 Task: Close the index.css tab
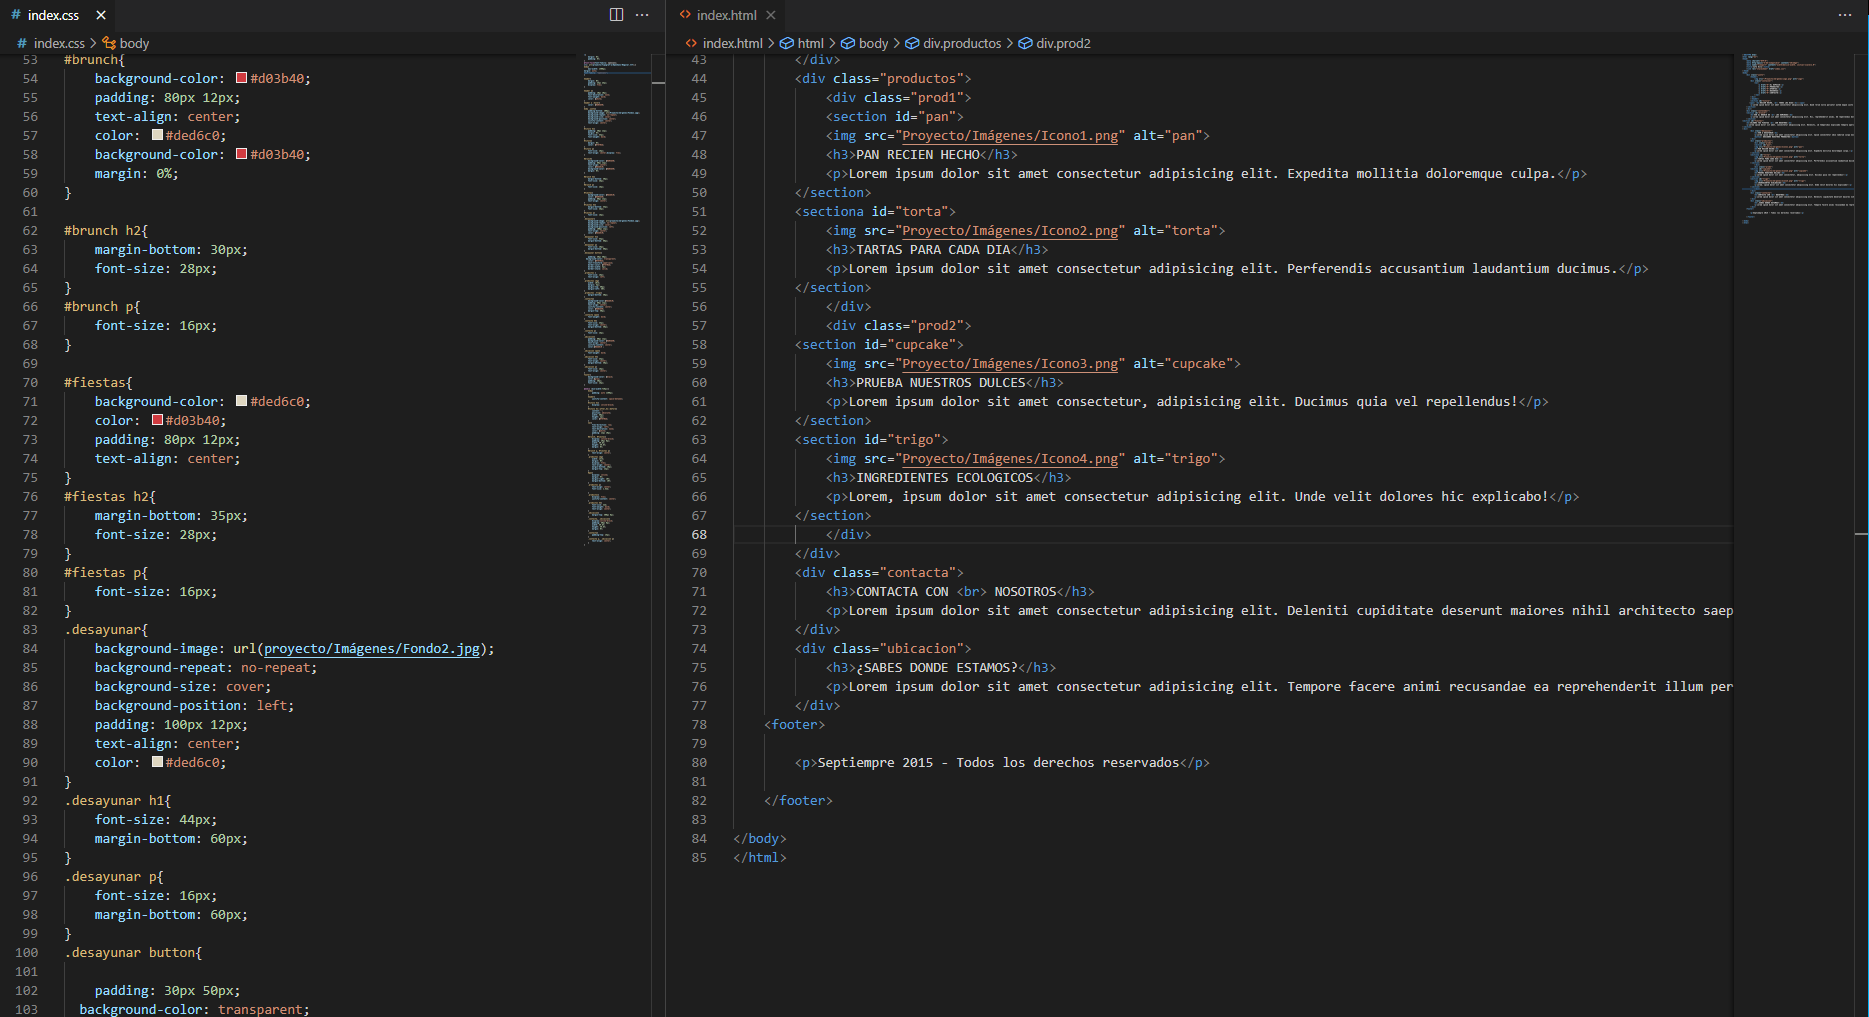click(x=101, y=15)
